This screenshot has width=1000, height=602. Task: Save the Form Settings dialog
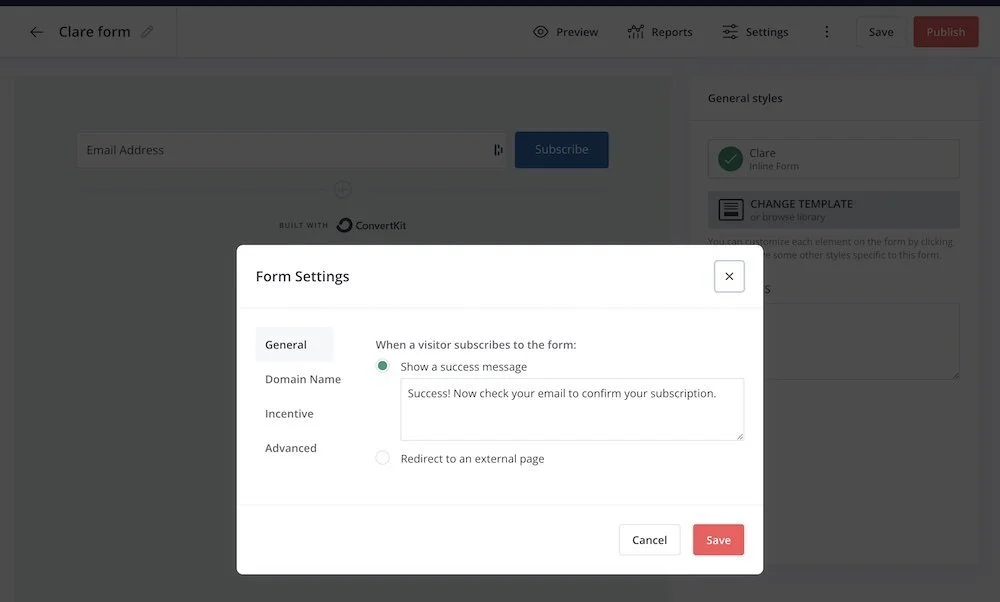click(x=718, y=540)
